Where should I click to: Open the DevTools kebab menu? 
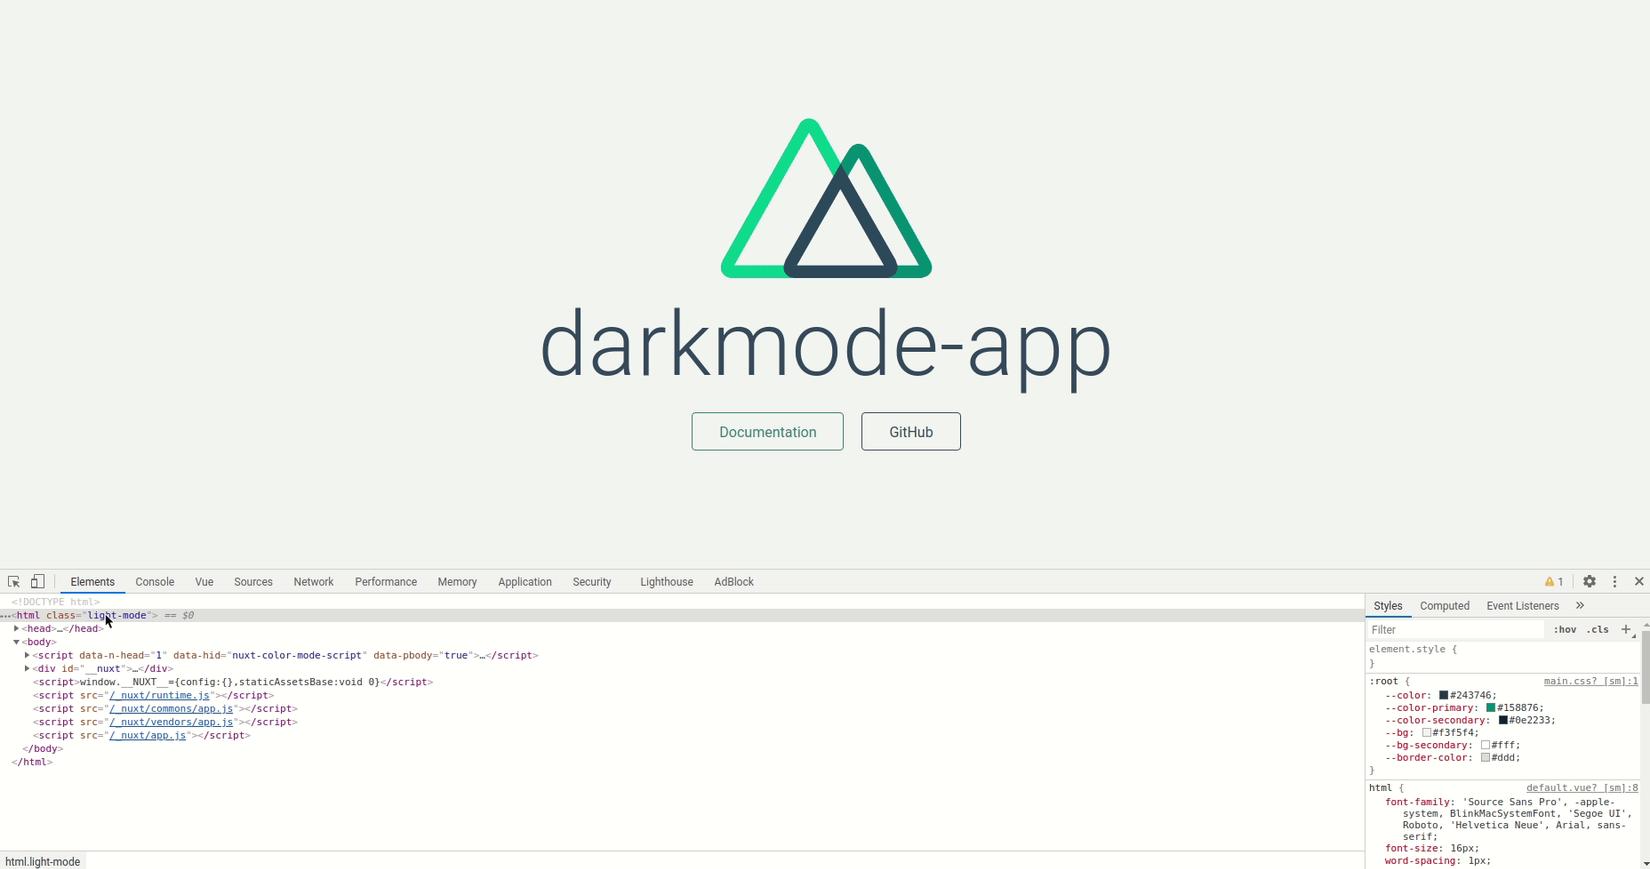(x=1614, y=582)
